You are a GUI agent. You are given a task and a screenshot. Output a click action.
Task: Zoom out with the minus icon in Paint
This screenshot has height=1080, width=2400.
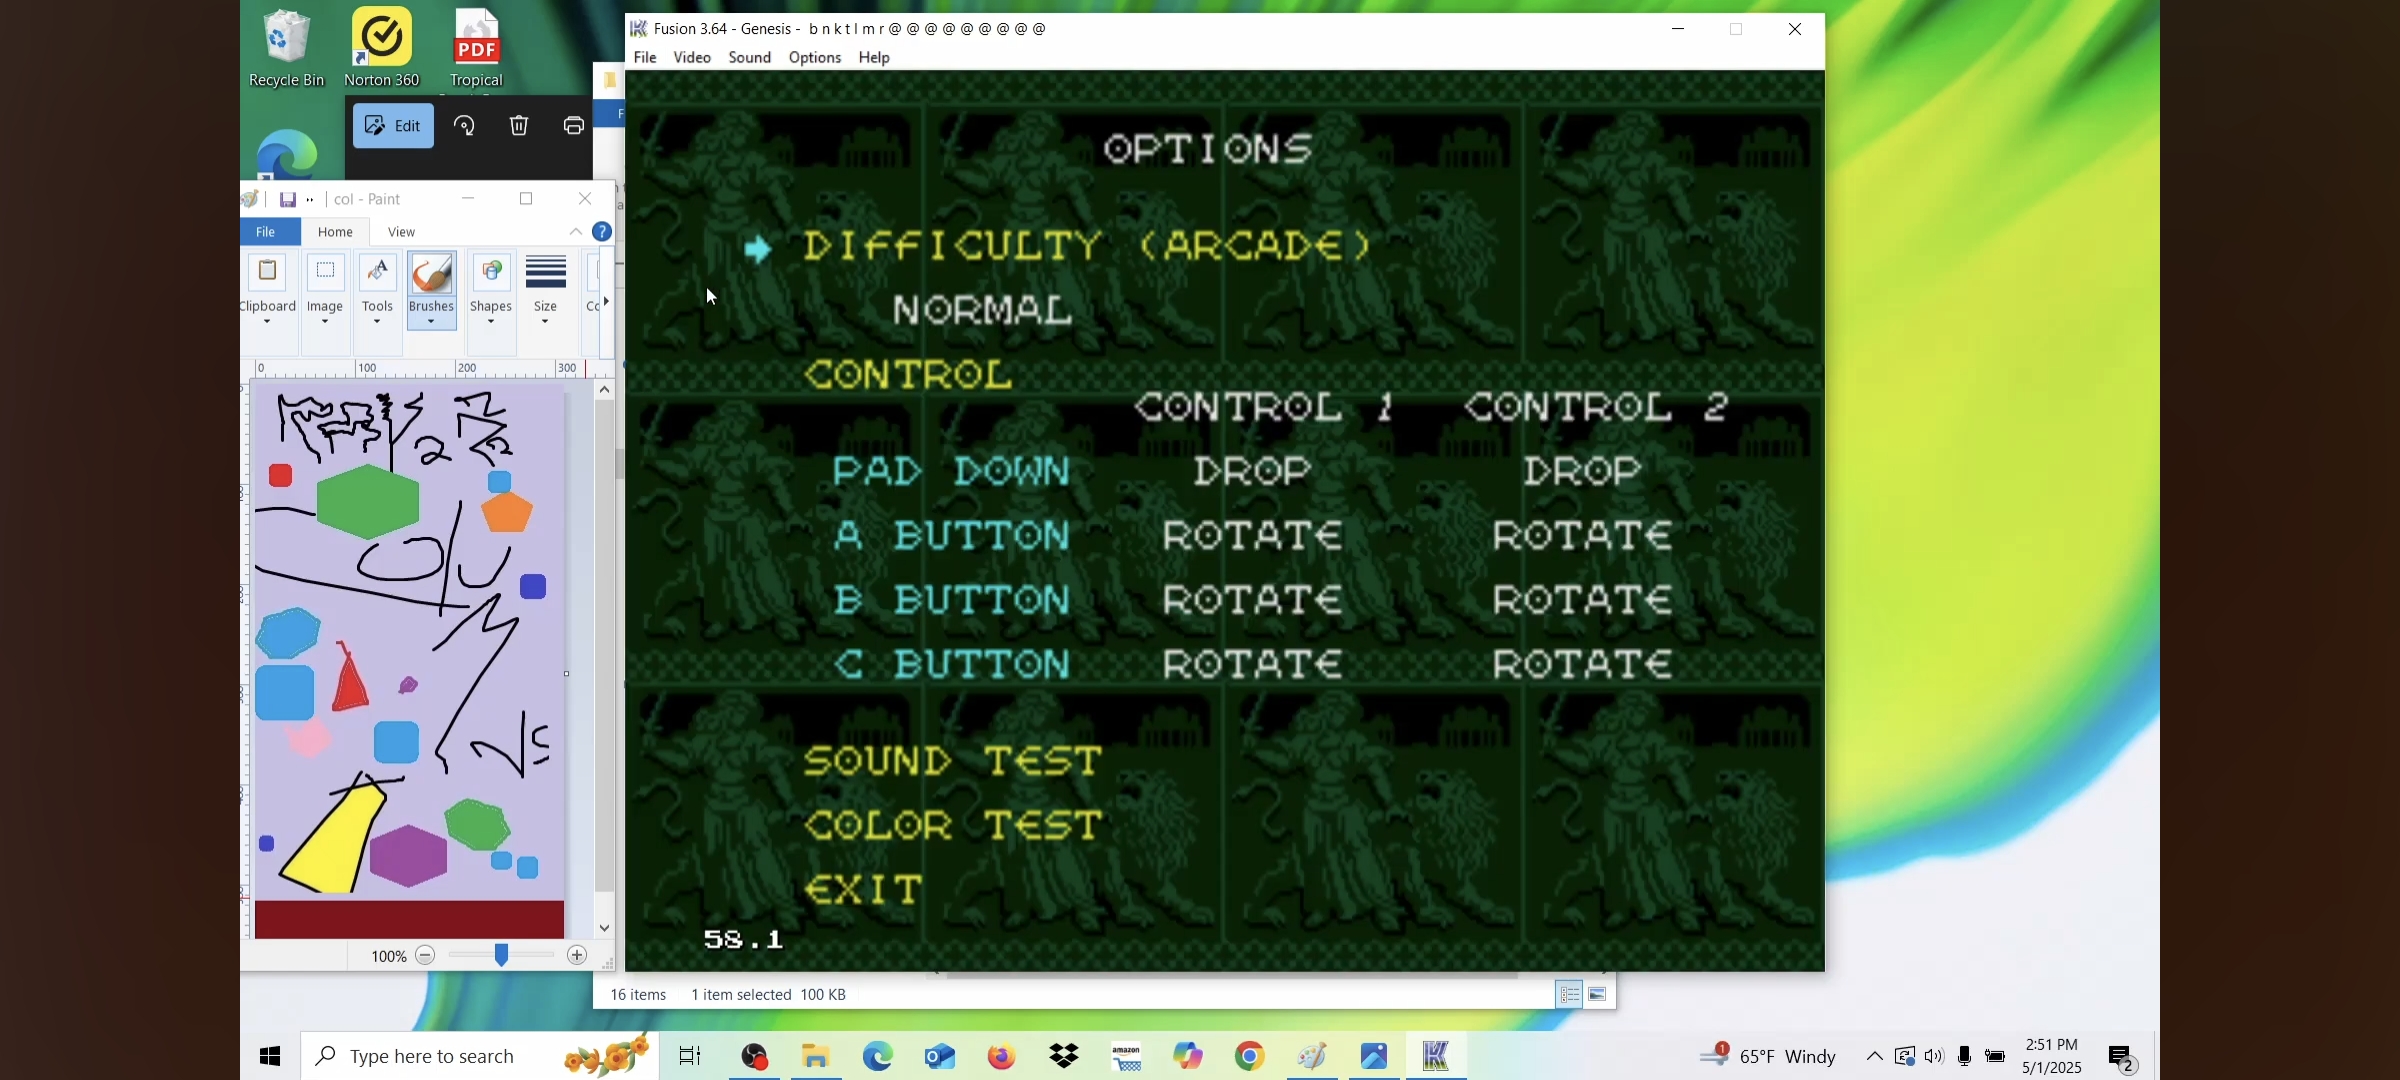(425, 956)
